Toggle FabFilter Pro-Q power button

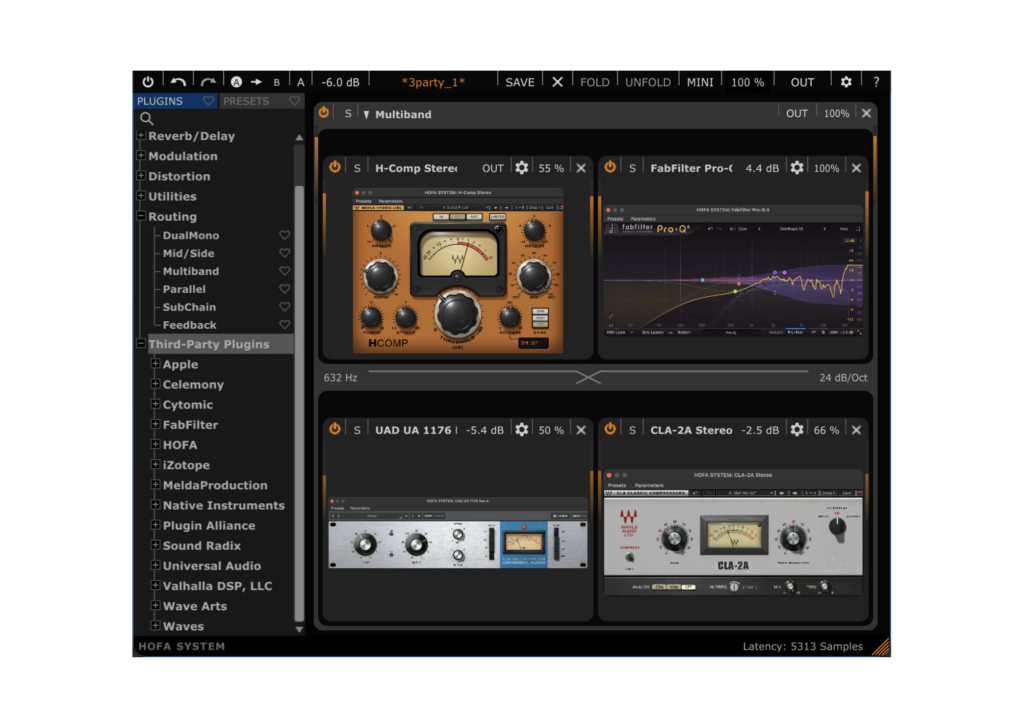tap(610, 167)
